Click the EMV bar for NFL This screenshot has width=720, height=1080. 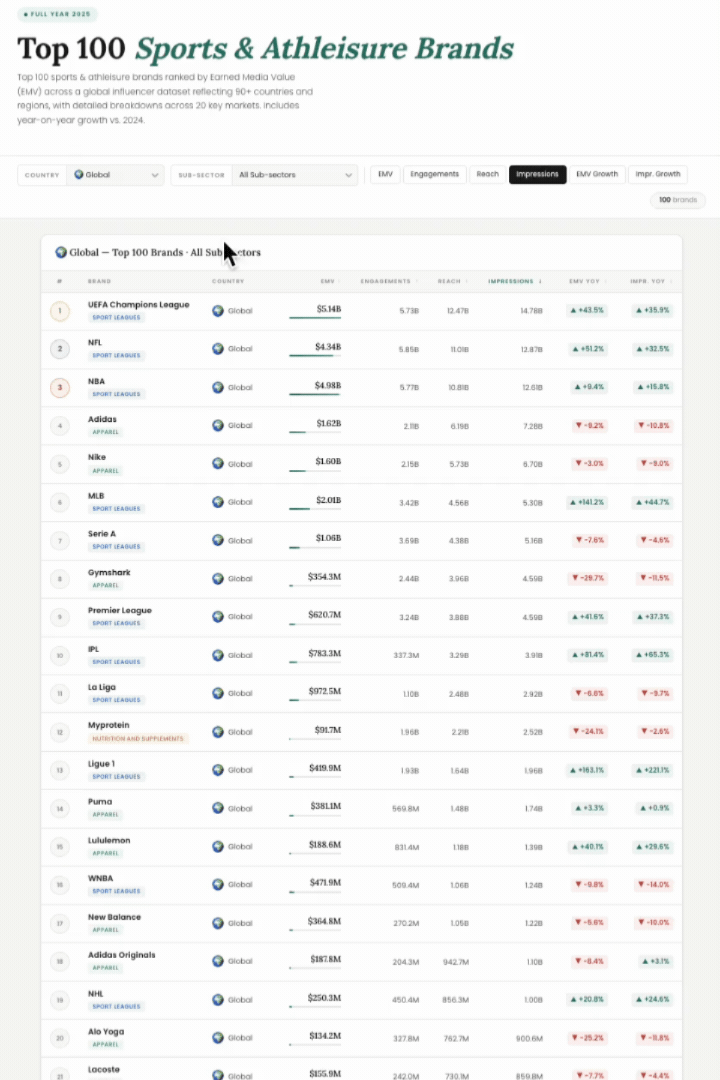point(314,356)
